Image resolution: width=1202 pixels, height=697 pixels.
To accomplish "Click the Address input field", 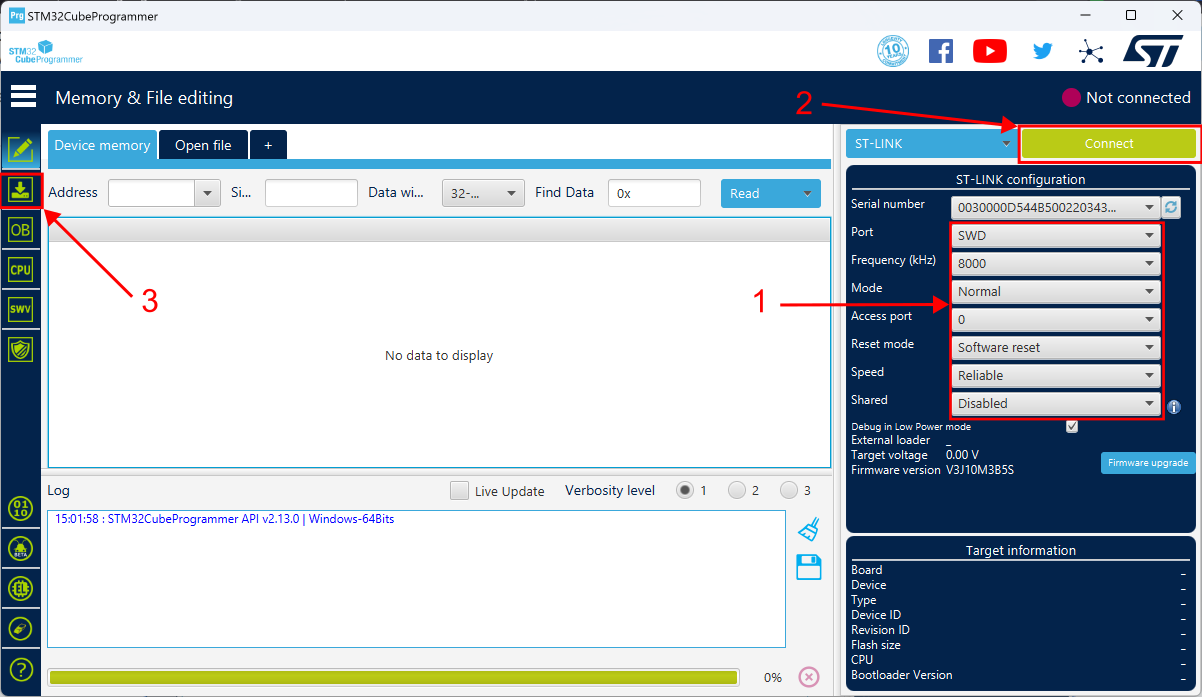I will pyautogui.click(x=151, y=193).
